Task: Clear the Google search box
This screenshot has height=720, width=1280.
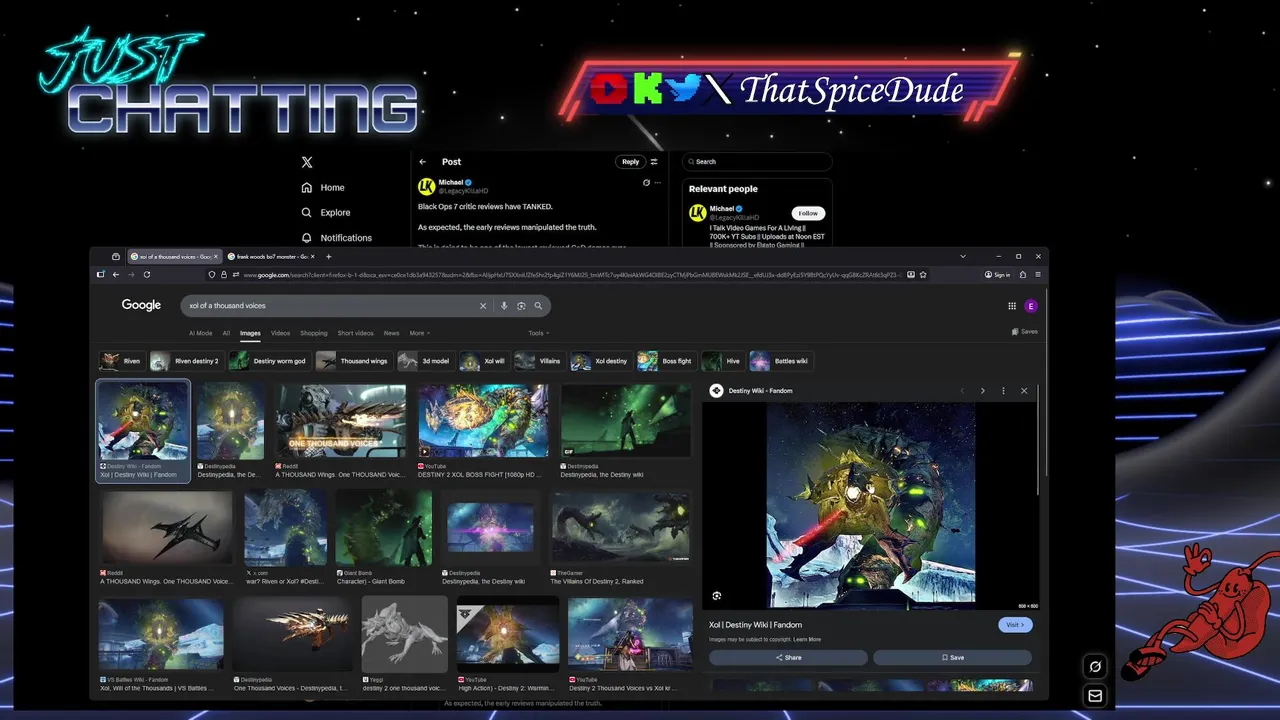Action: (x=483, y=306)
